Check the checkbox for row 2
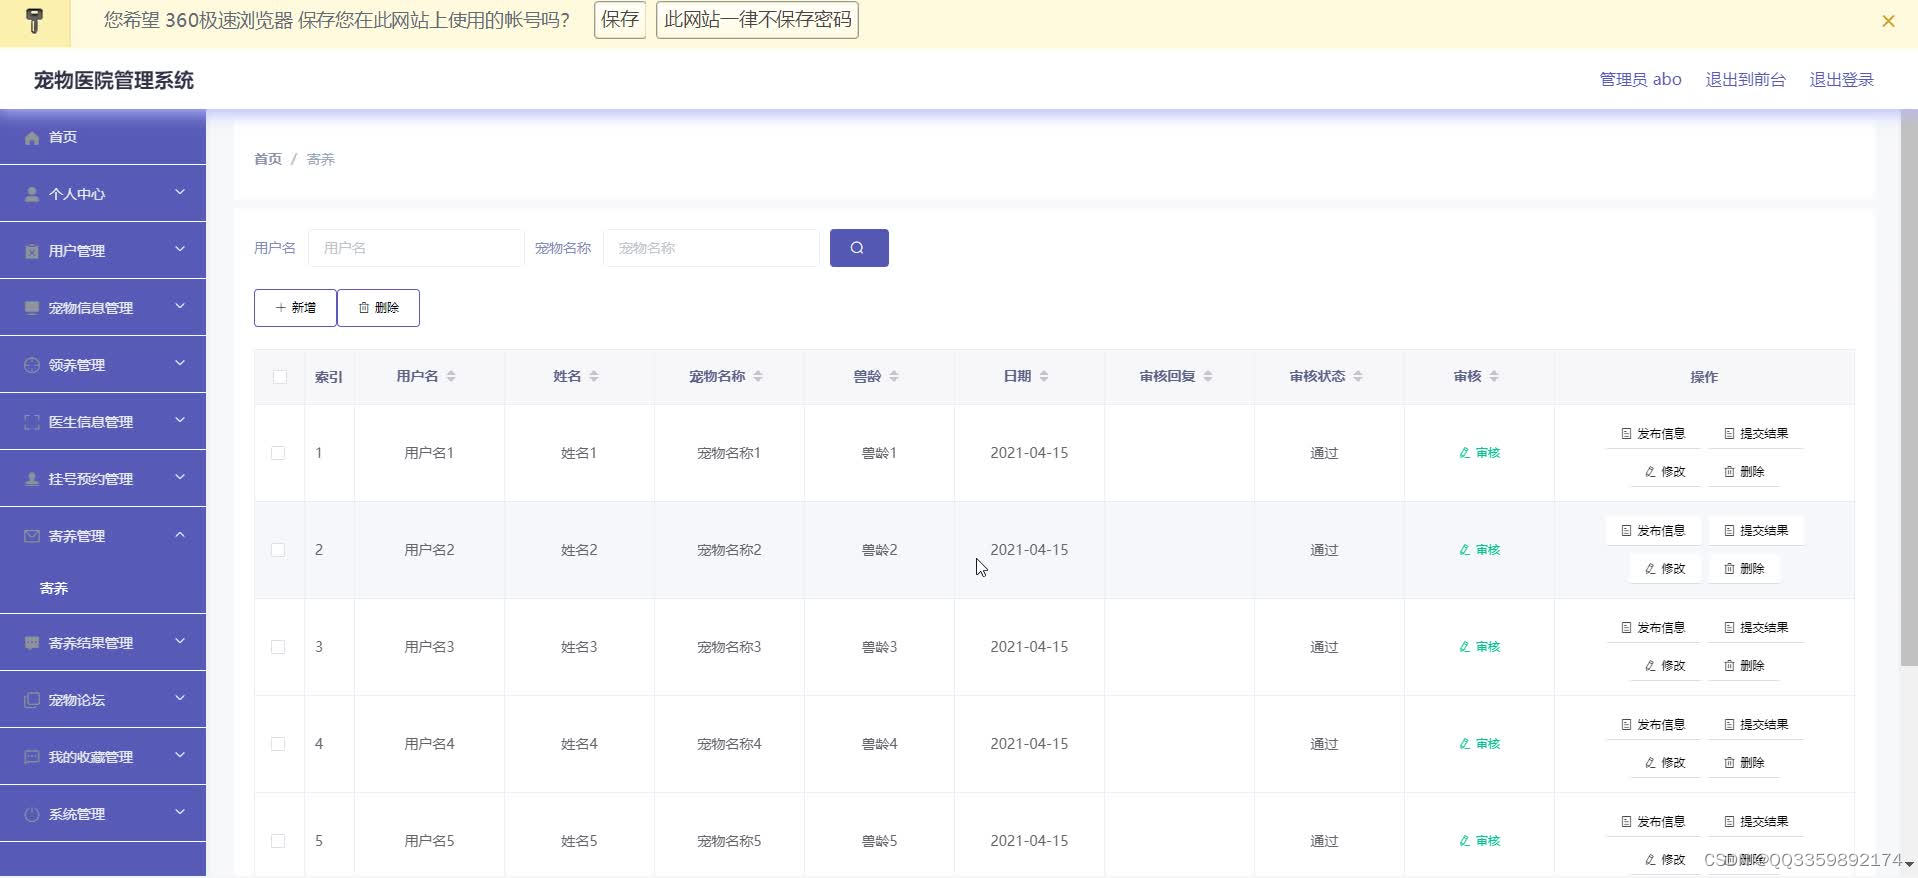 [278, 550]
